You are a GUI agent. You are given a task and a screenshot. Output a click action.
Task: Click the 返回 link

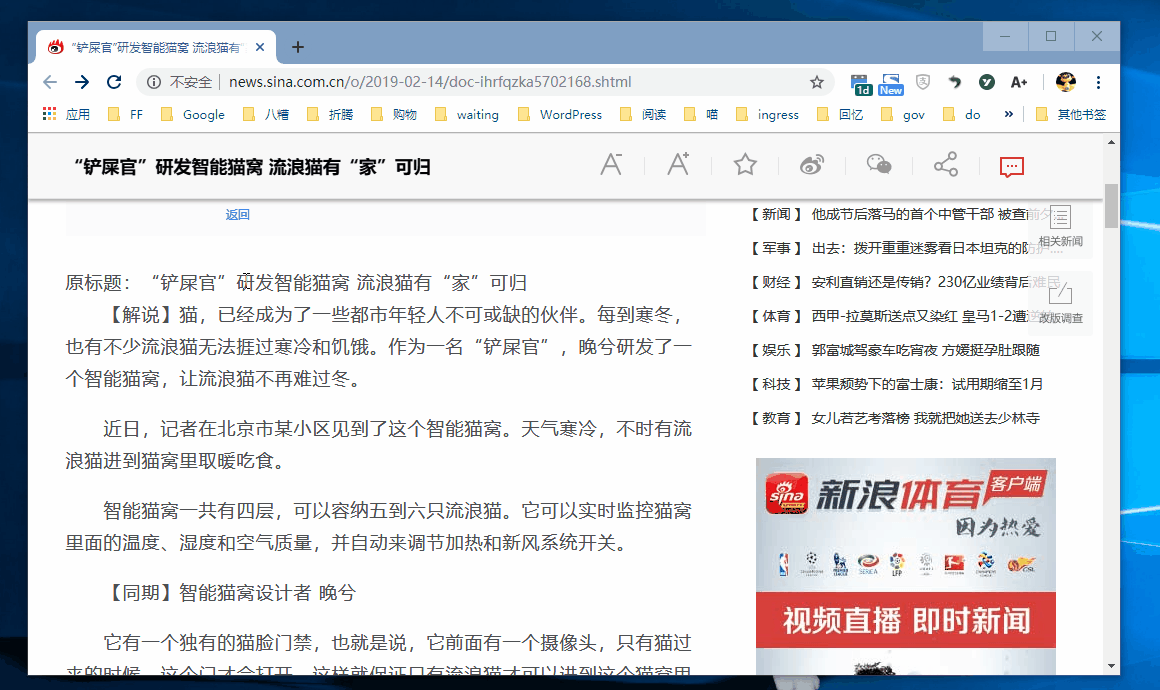(237, 215)
